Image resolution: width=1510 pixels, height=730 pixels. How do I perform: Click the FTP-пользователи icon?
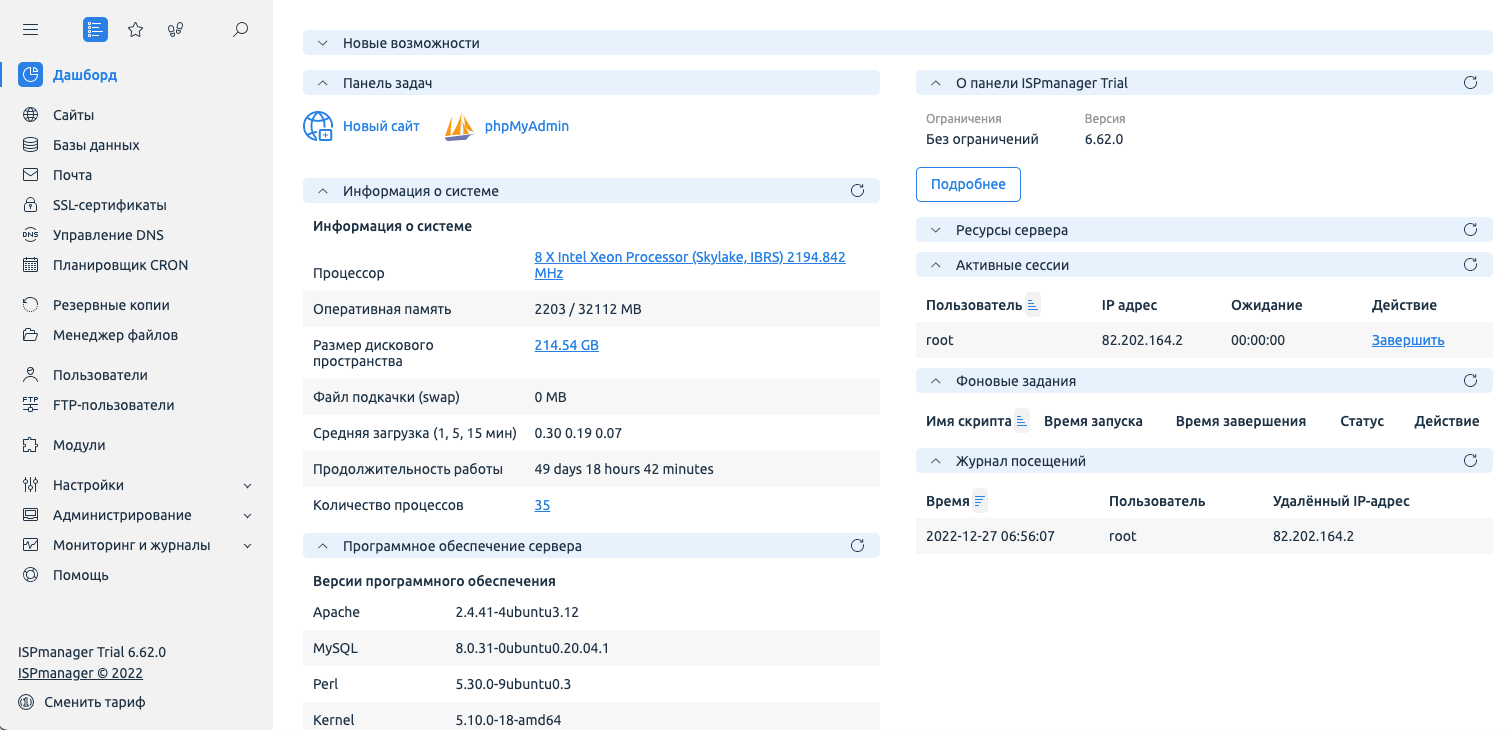tap(31, 405)
